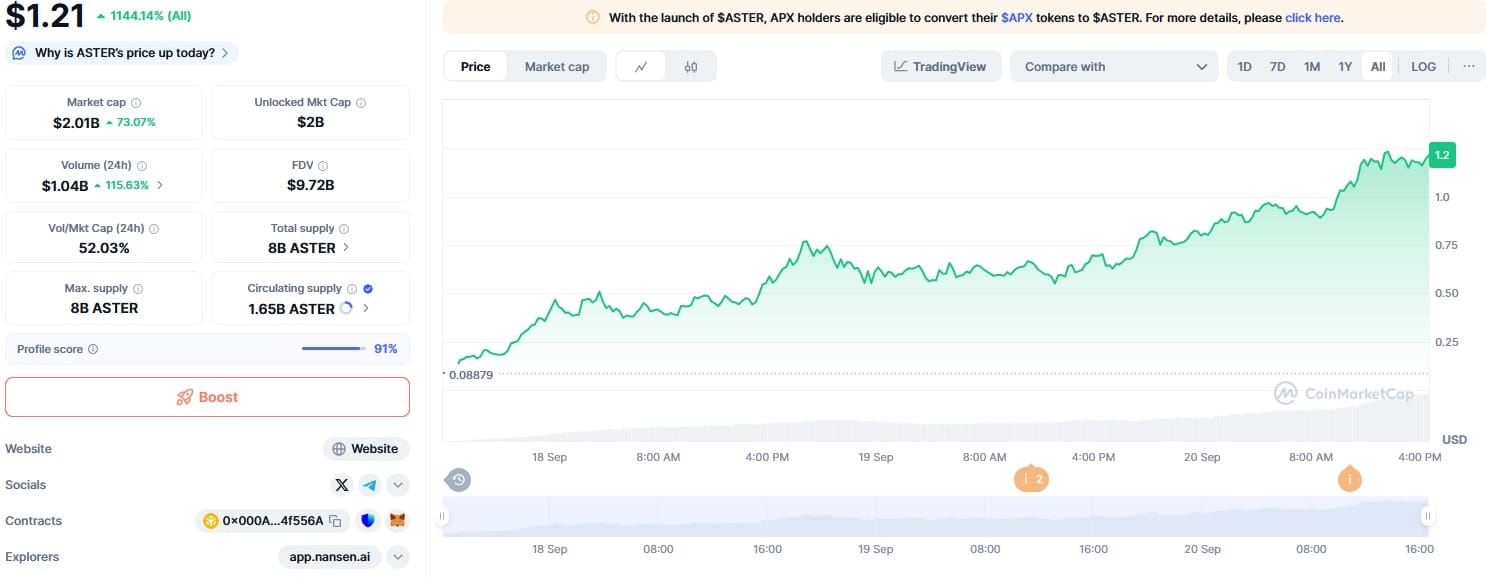The width and height of the screenshot is (1486, 577).
Task: Click the 0.08879 starting price label
Action: coord(469,375)
